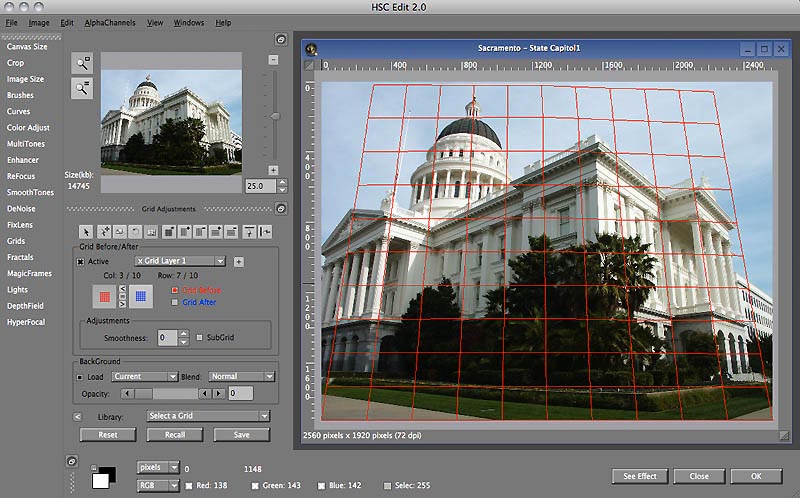The width and height of the screenshot is (800, 498).
Task: Select the Grid After radio option
Action: (x=174, y=302)
